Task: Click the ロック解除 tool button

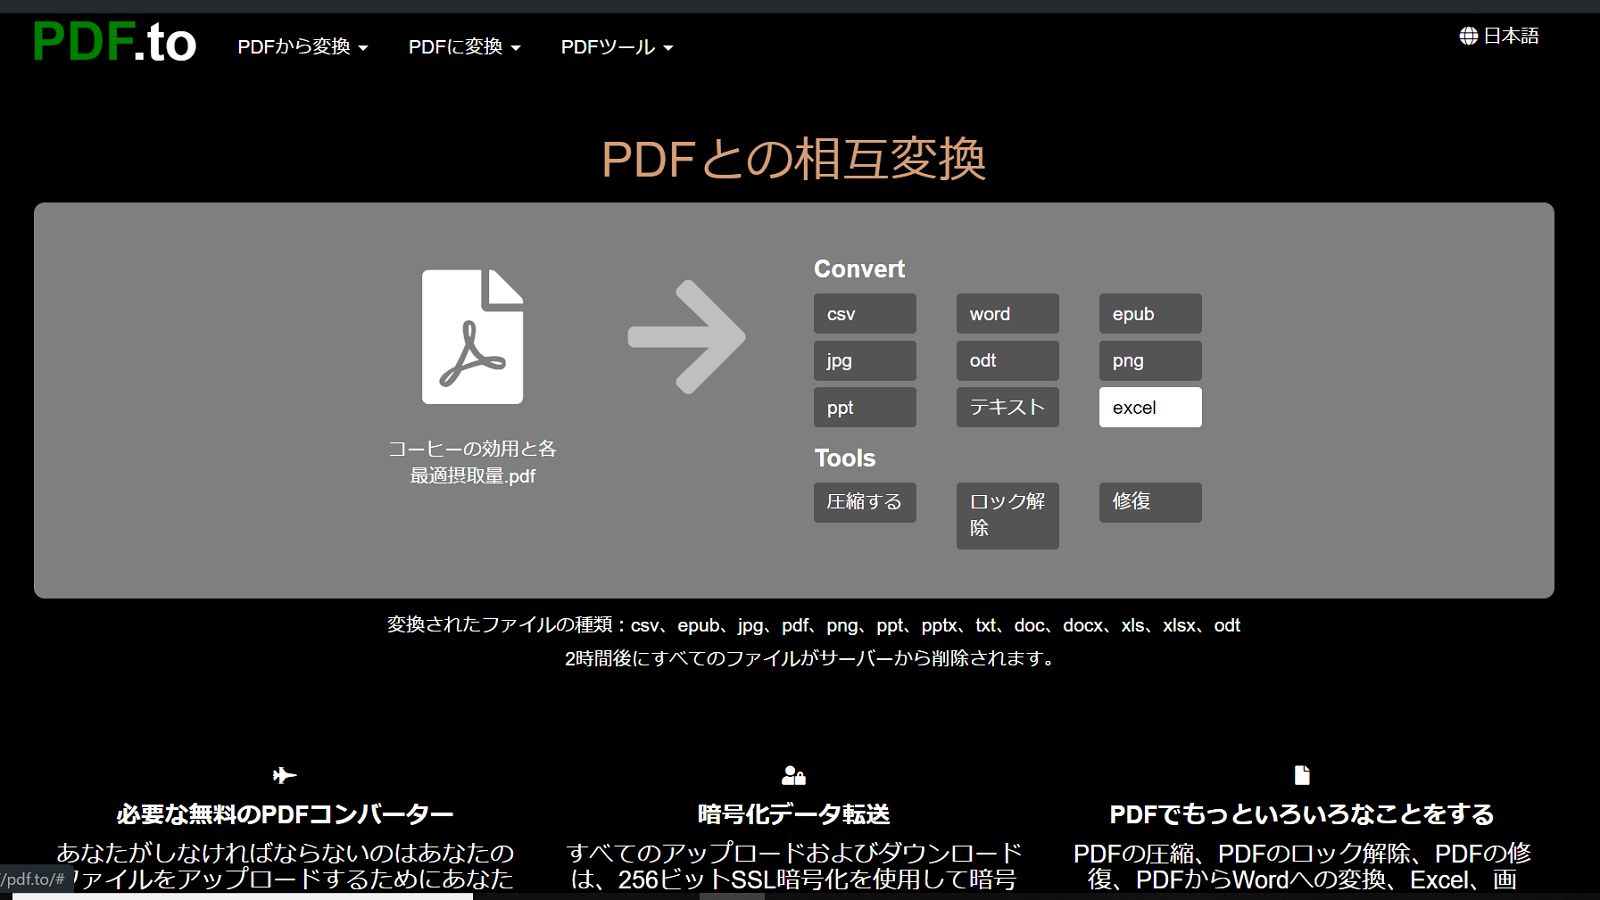Action: [x=1007, y=515]
